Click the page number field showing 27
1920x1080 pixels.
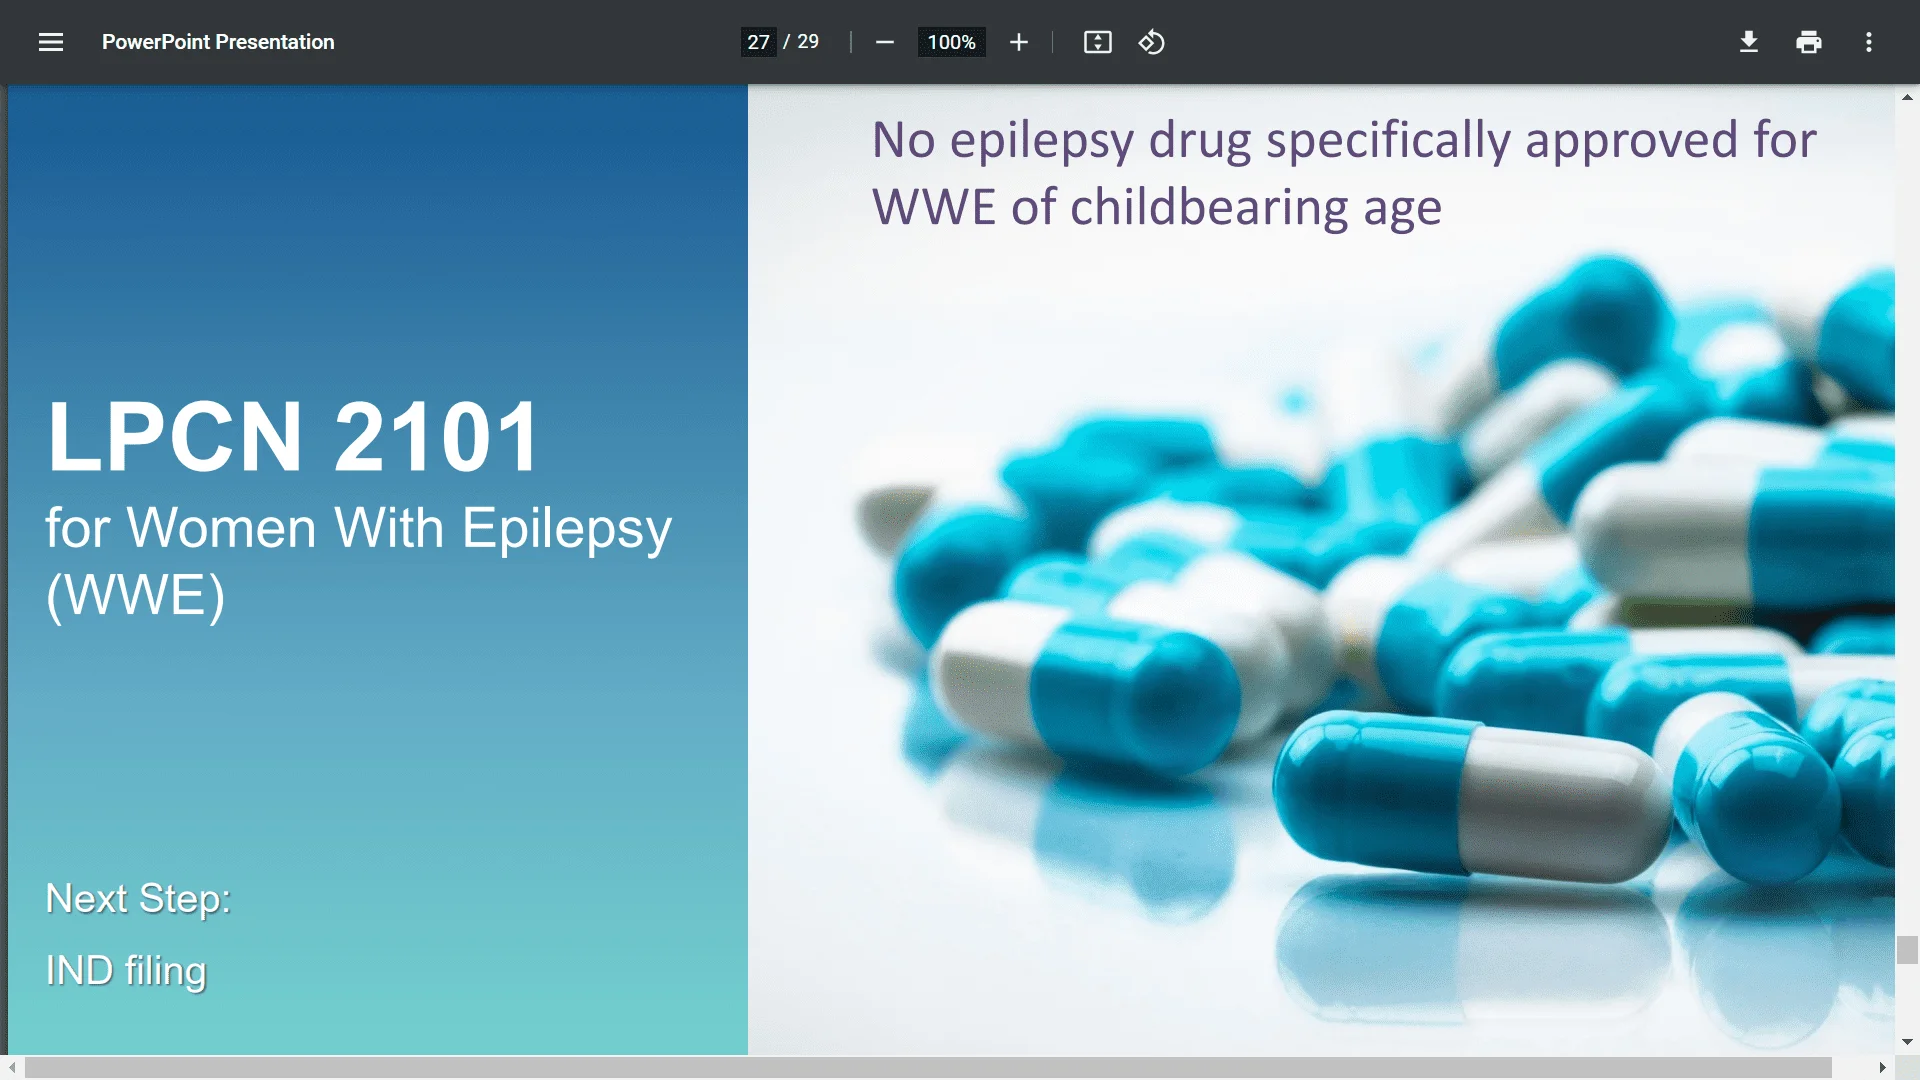[759, 42]
